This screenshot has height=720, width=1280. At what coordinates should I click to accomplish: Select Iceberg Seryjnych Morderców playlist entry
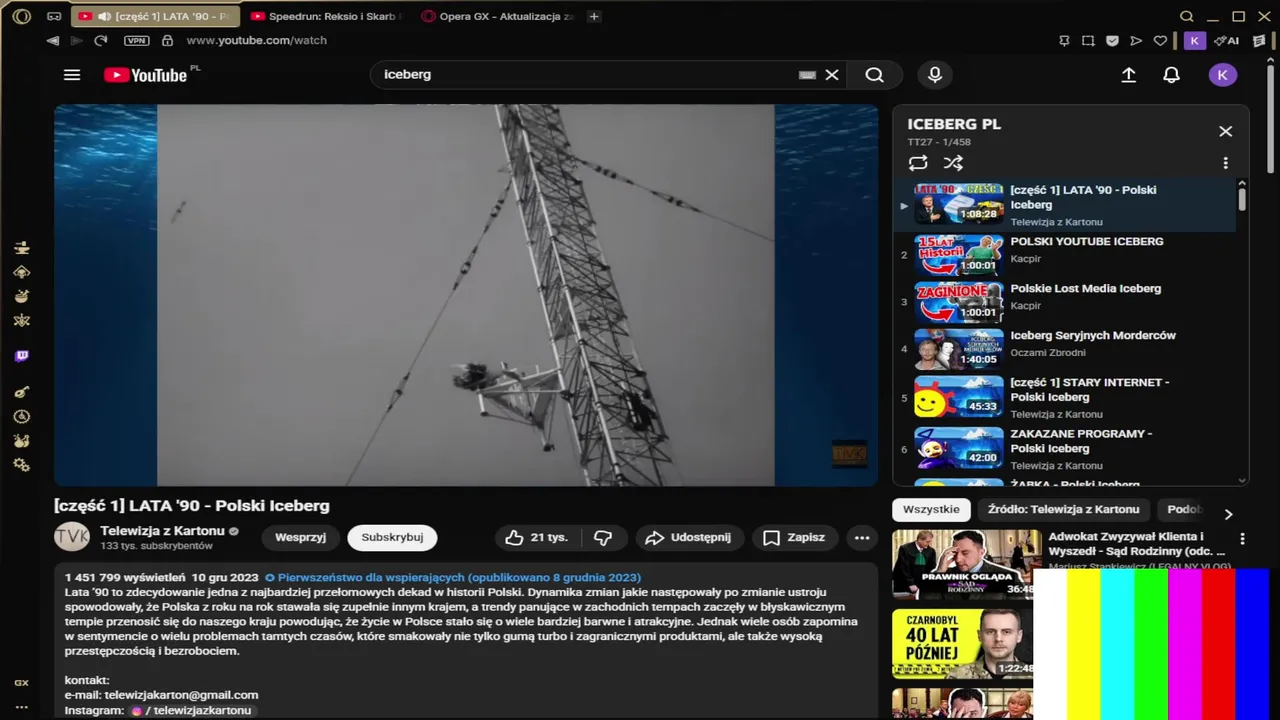(1065, 349)
